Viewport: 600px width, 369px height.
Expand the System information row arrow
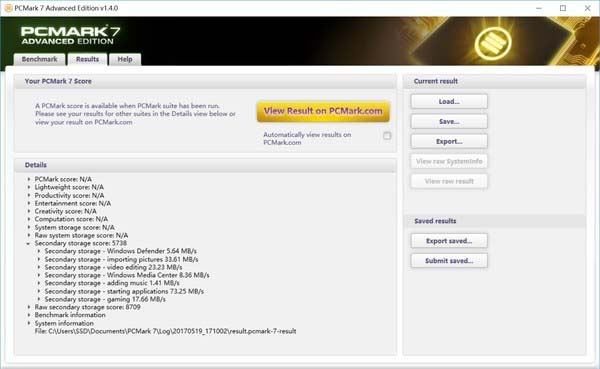point(29,323)
